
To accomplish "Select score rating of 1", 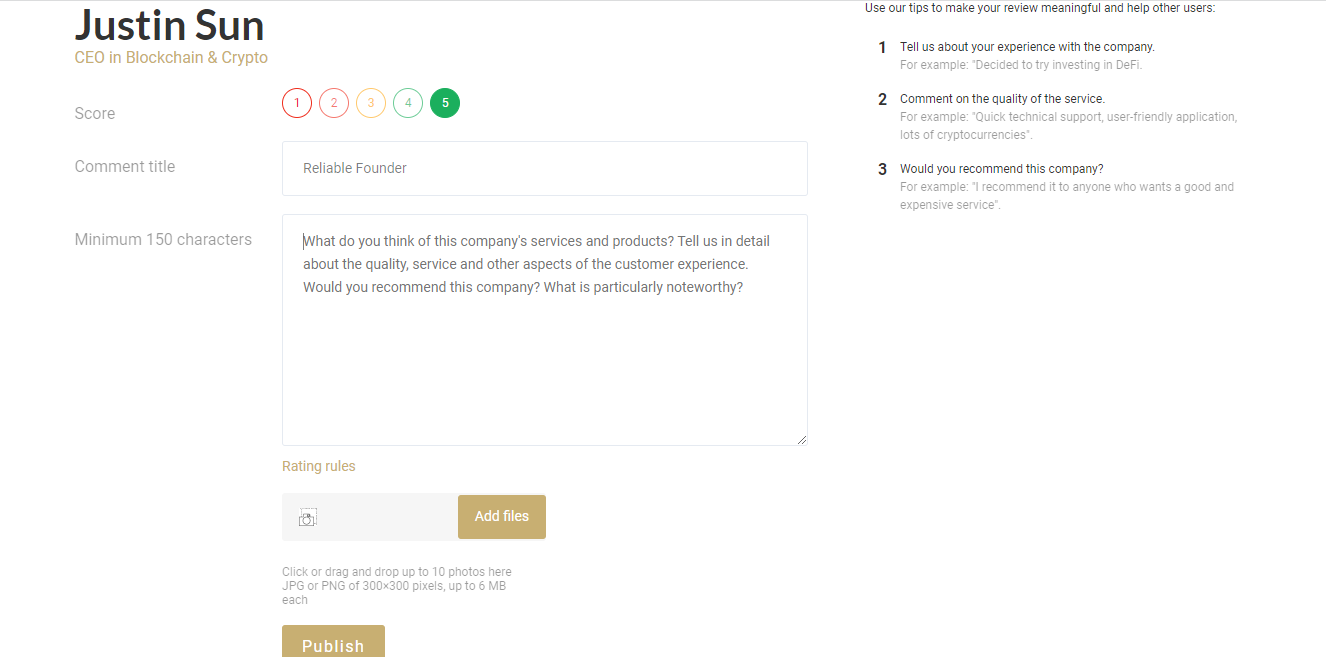I will pyautogui.click(x=296, y=102).
